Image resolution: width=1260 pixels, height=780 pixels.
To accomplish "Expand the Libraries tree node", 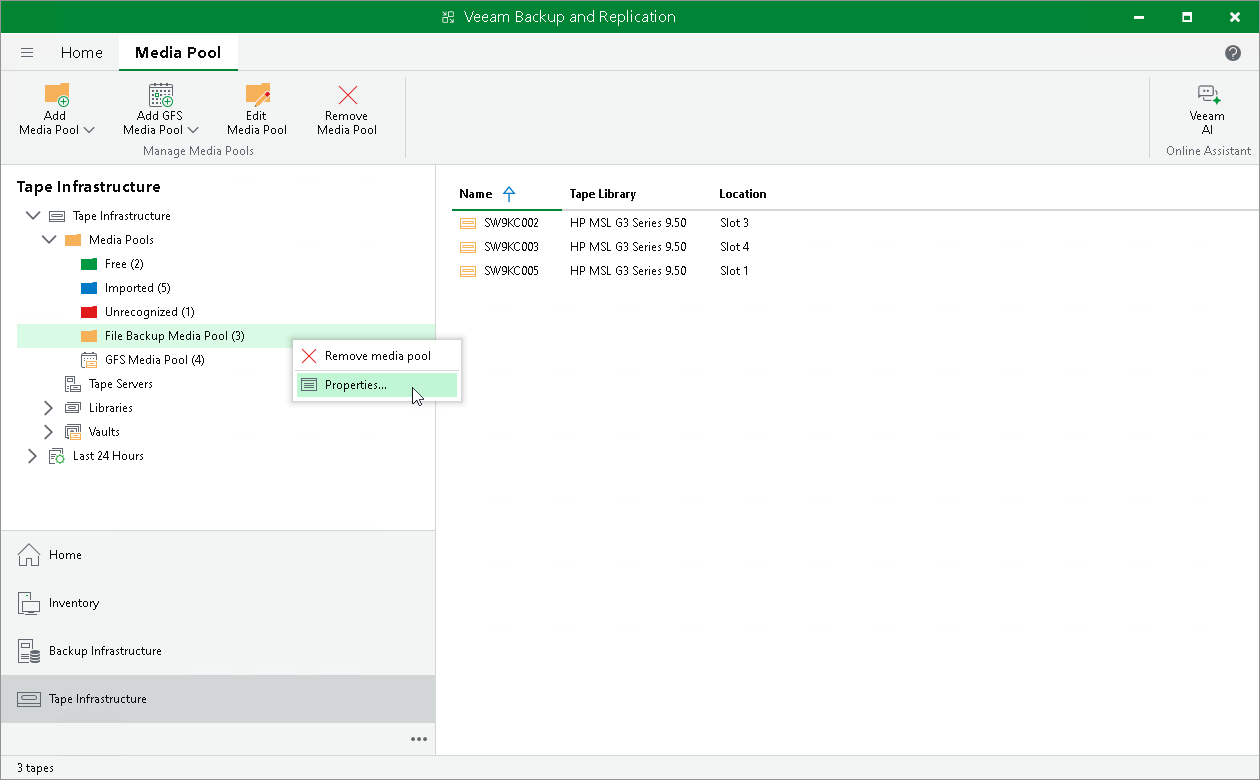I will [x=48, y=408].
